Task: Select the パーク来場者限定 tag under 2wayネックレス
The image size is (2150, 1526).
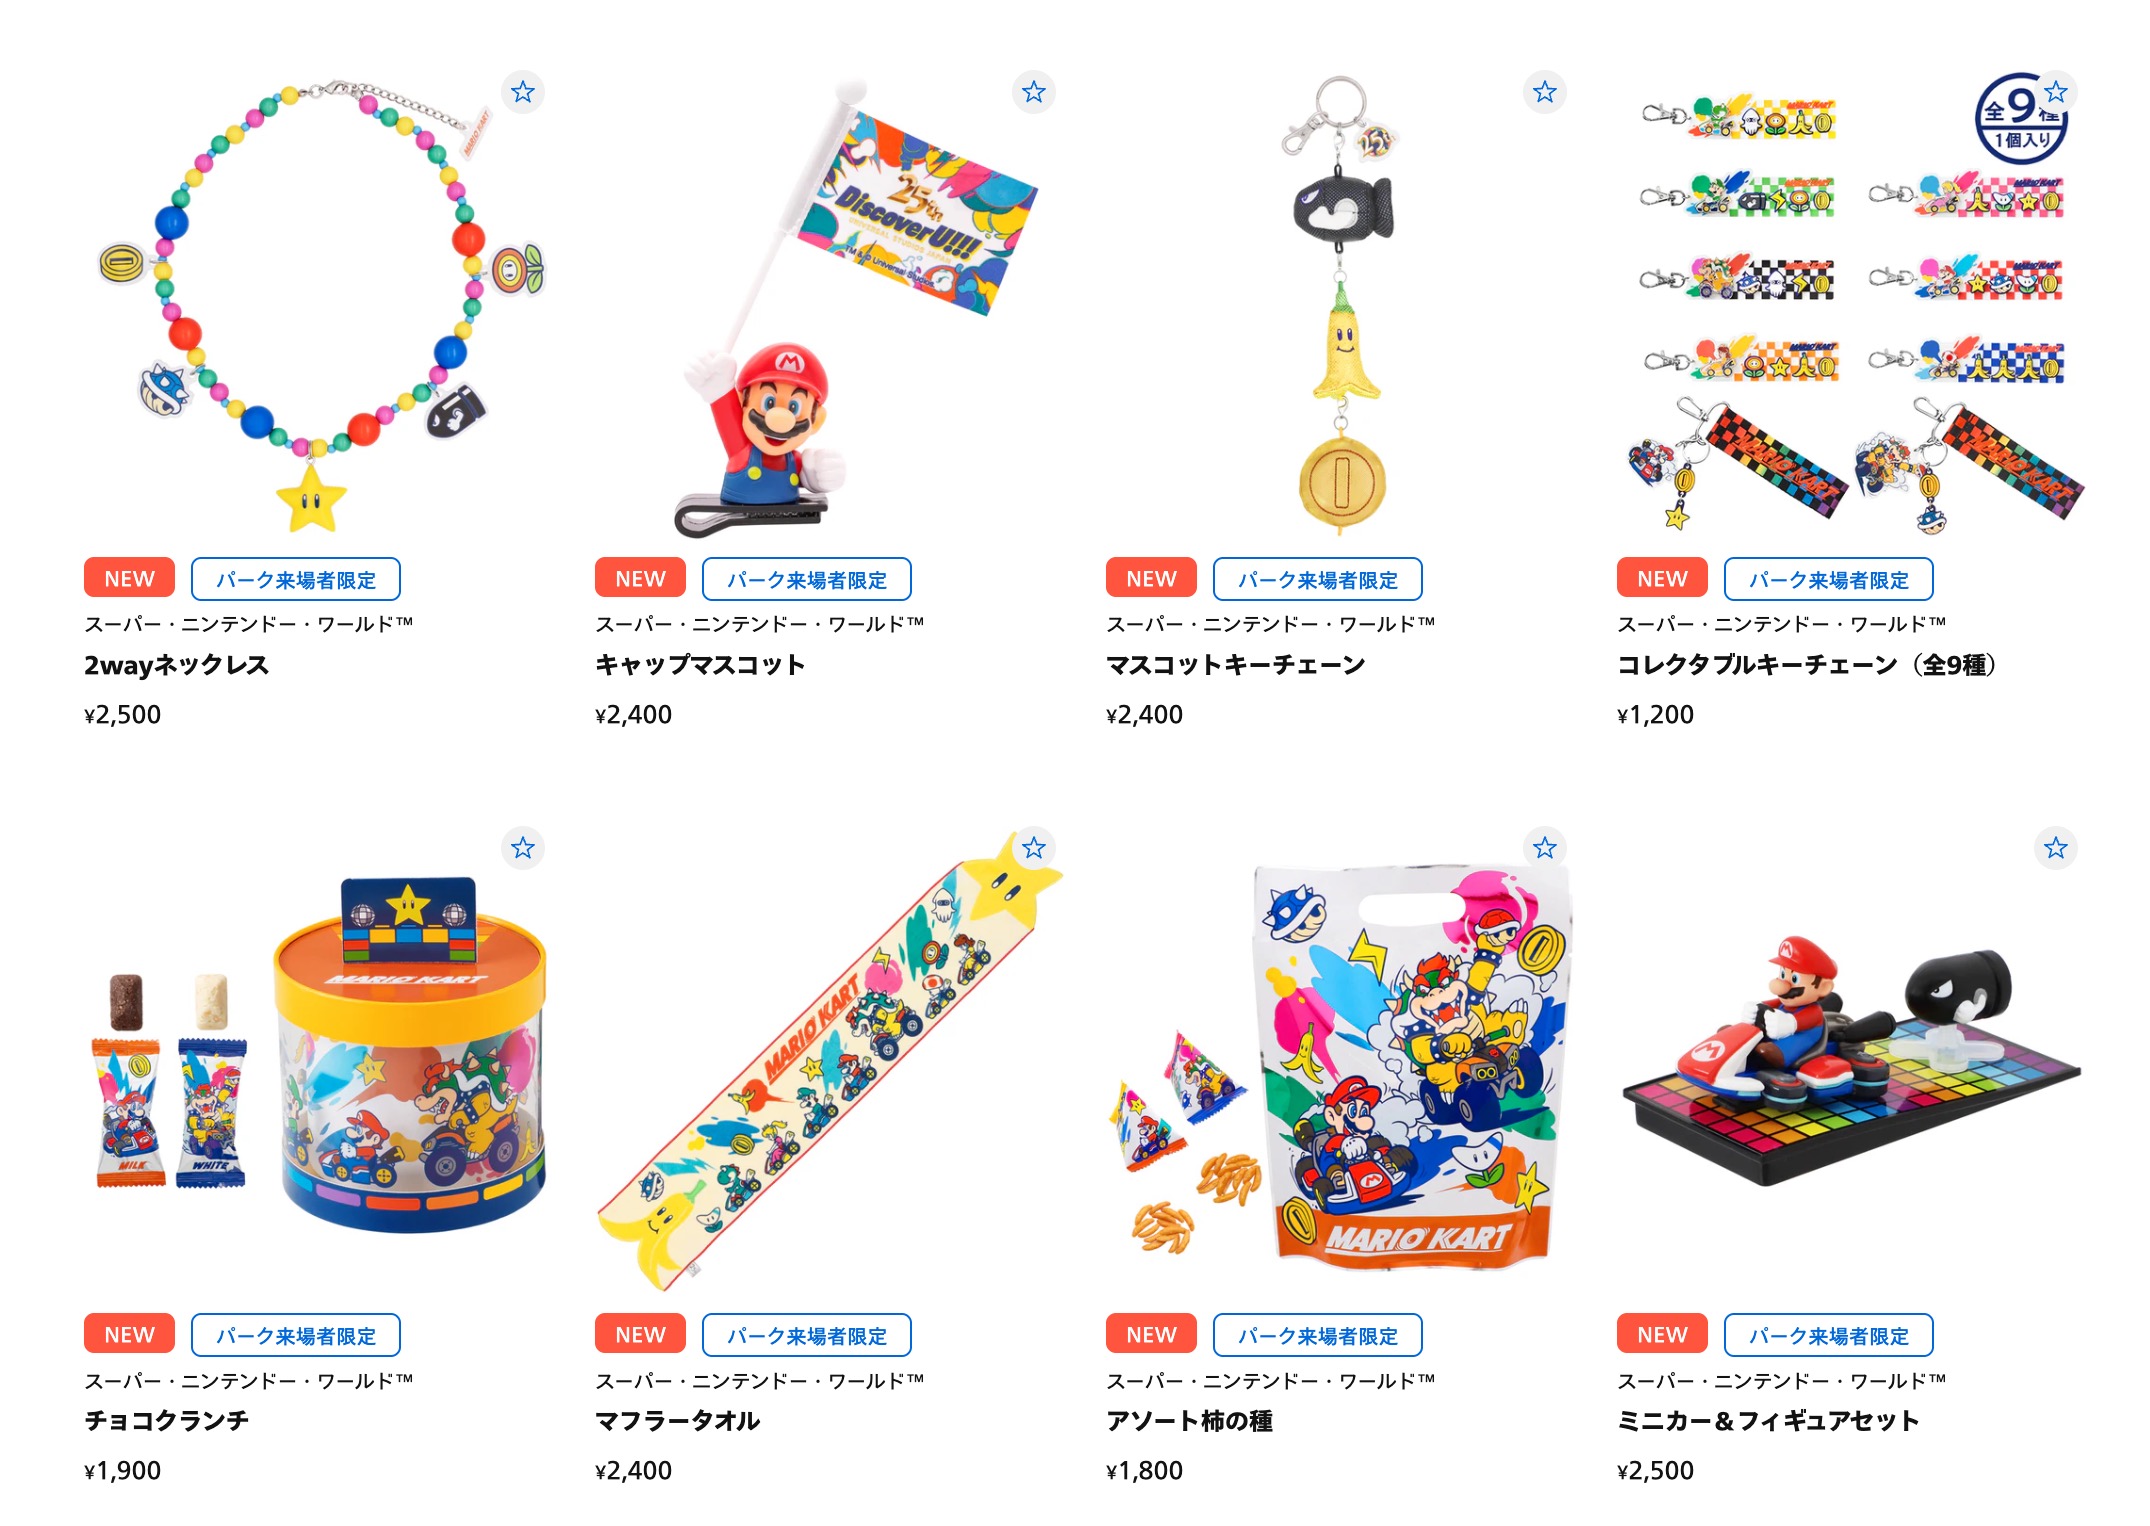Action: (x=296, y=579)
